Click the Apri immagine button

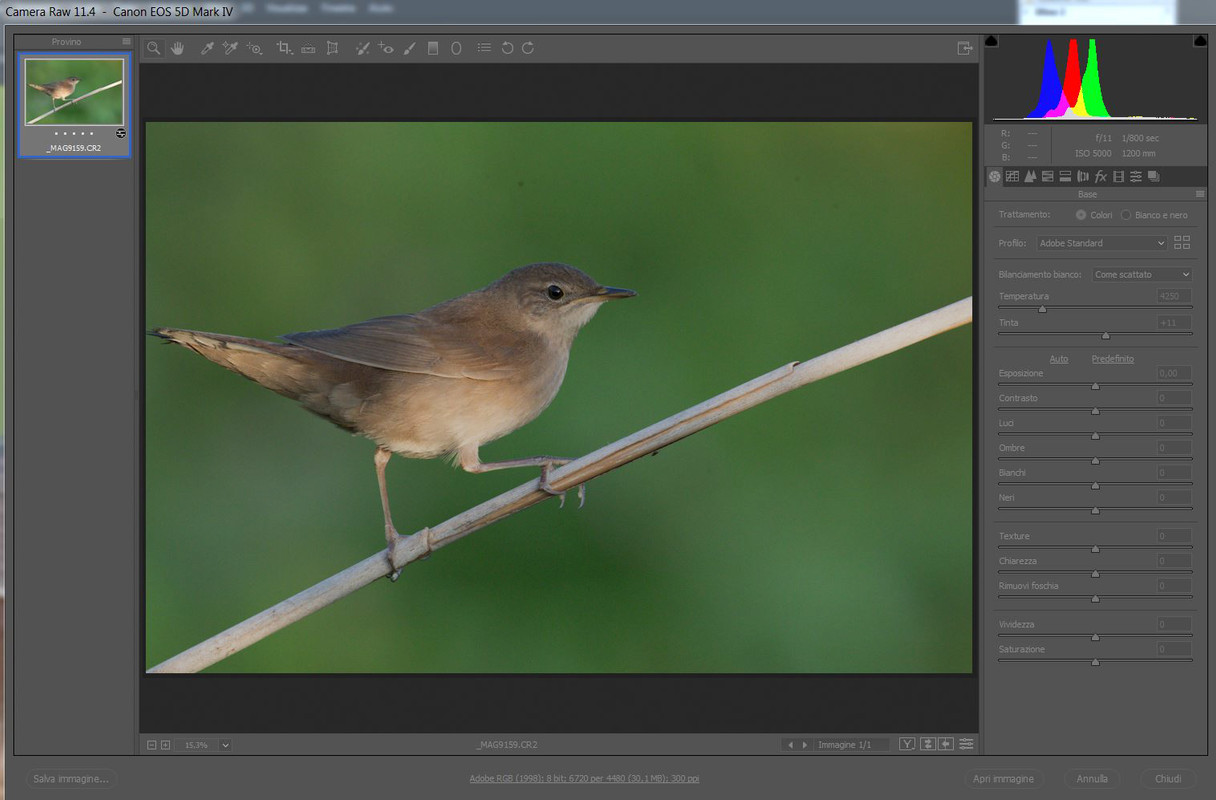click(1003, 779)
